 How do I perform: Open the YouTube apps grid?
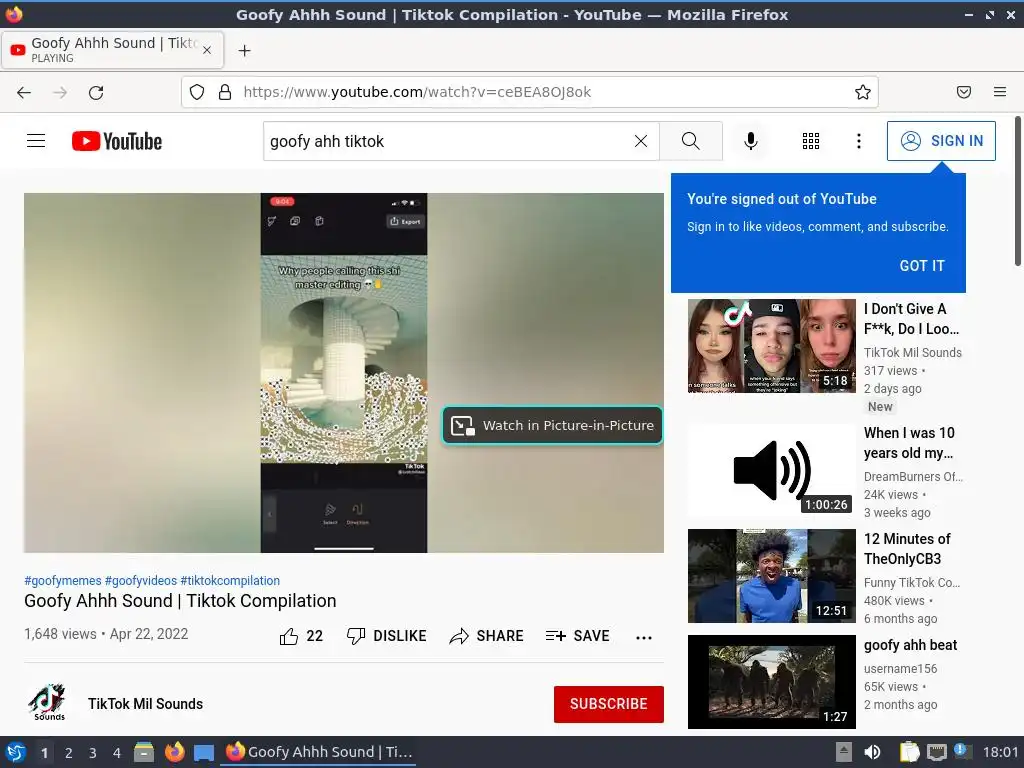point(810,141)
